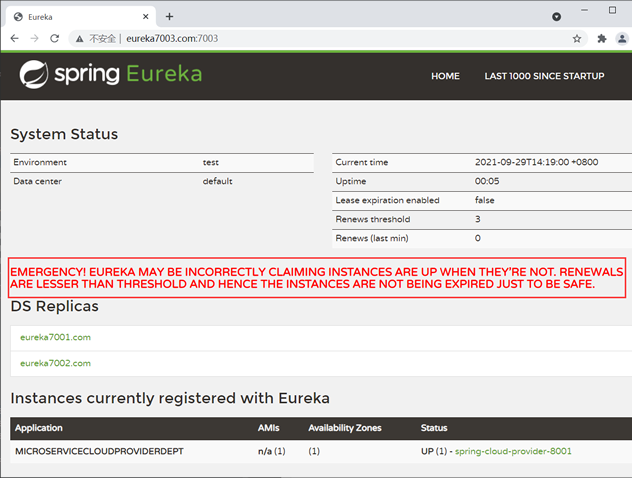
Task: Click the not-secure warning icon
Action: point(80,39)
